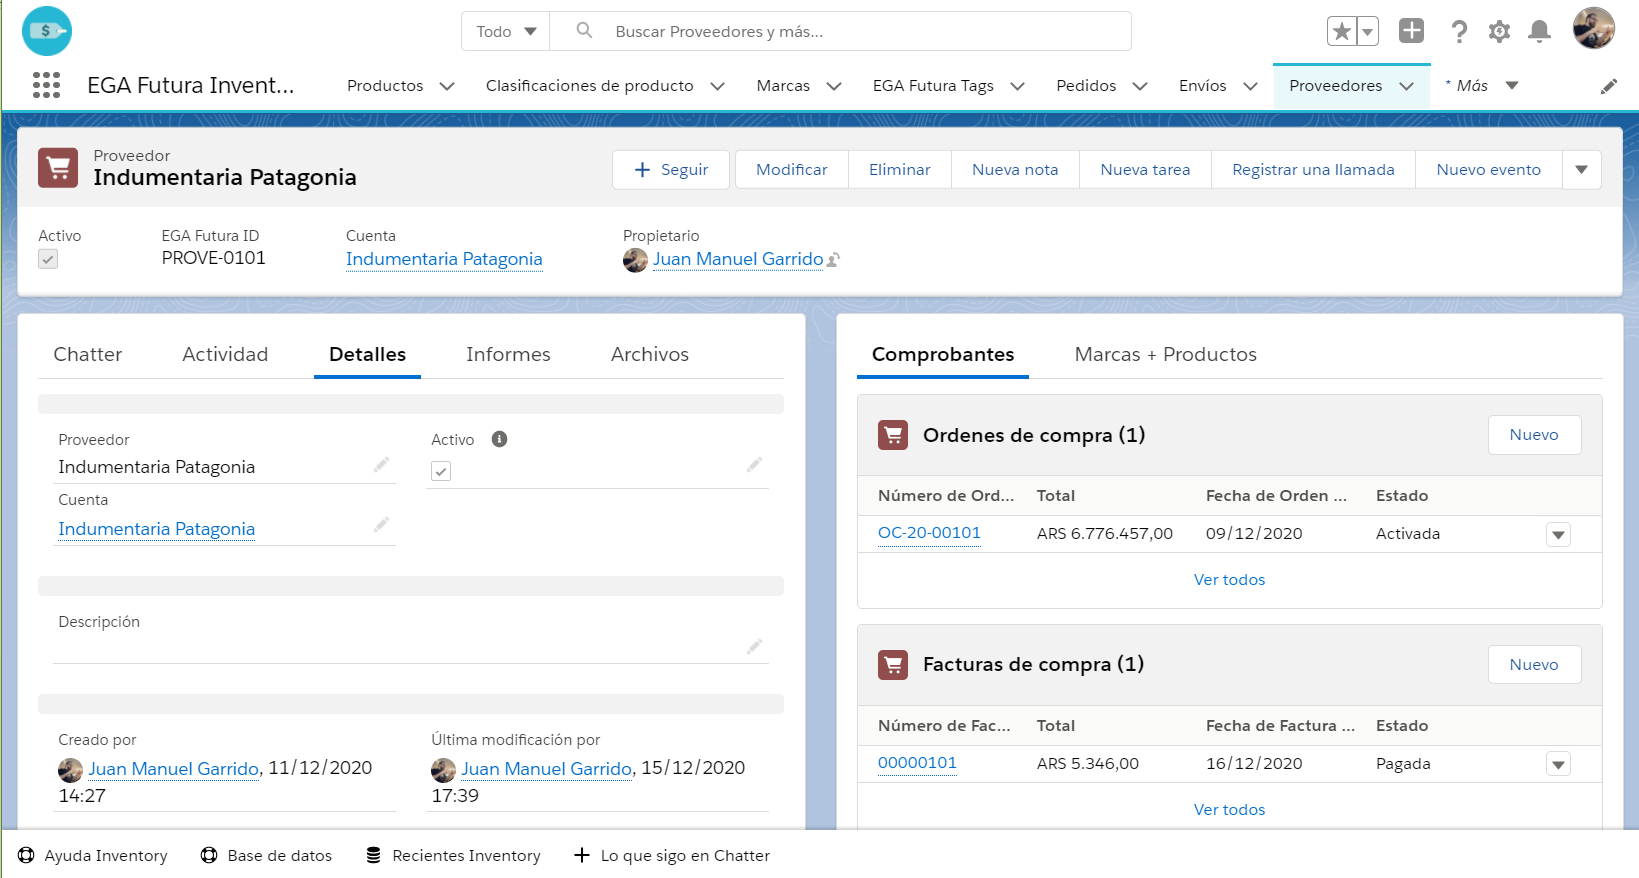Click the notifications bell icon
Screen dimensions: 1639x878
point(1539,32)
